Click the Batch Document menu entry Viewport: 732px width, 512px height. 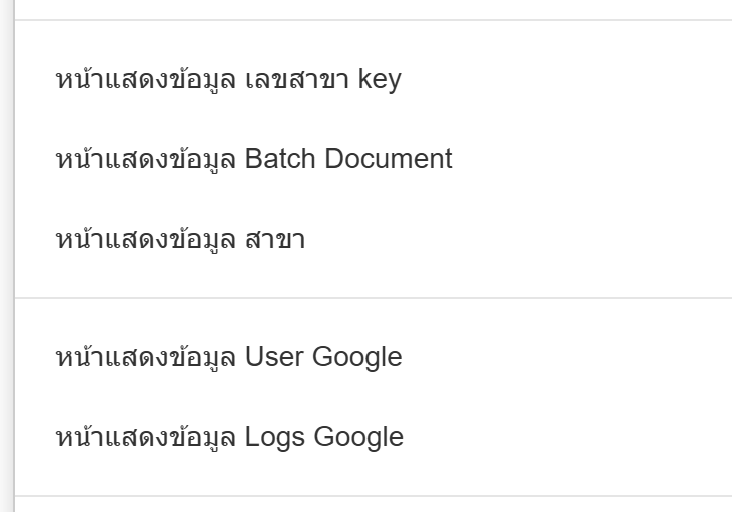point(254,159)
